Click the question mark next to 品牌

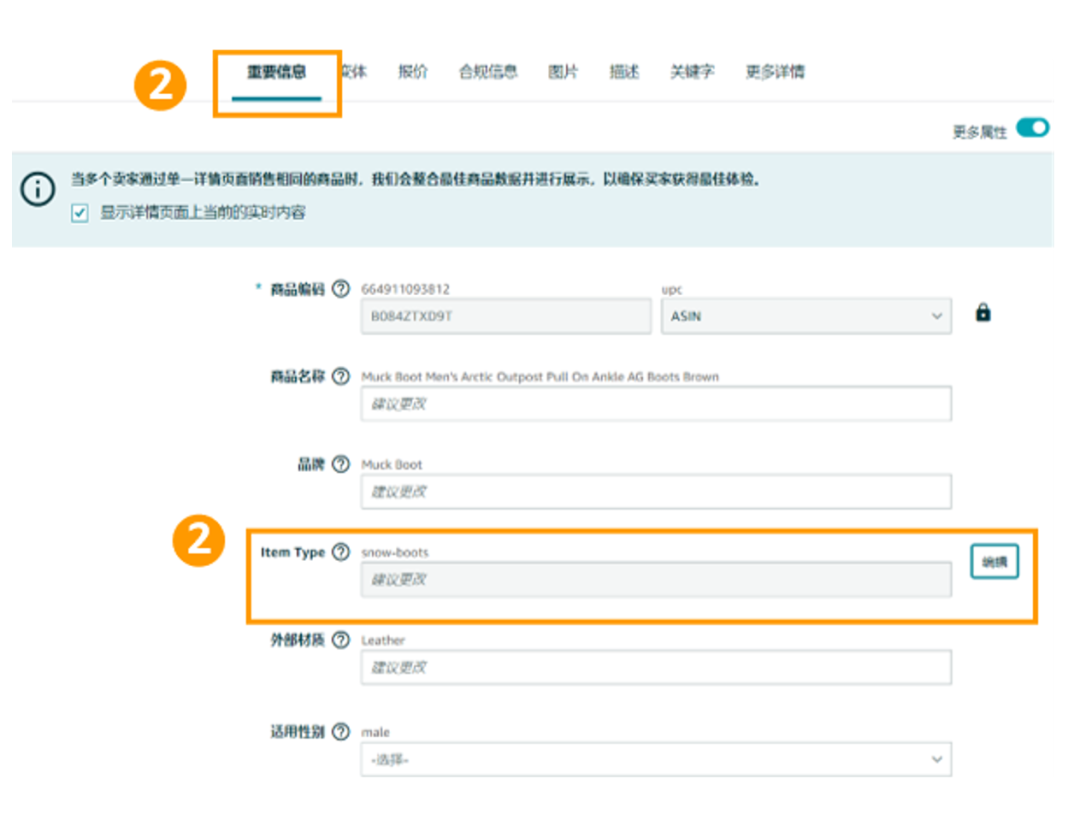[x=340, y=465]
